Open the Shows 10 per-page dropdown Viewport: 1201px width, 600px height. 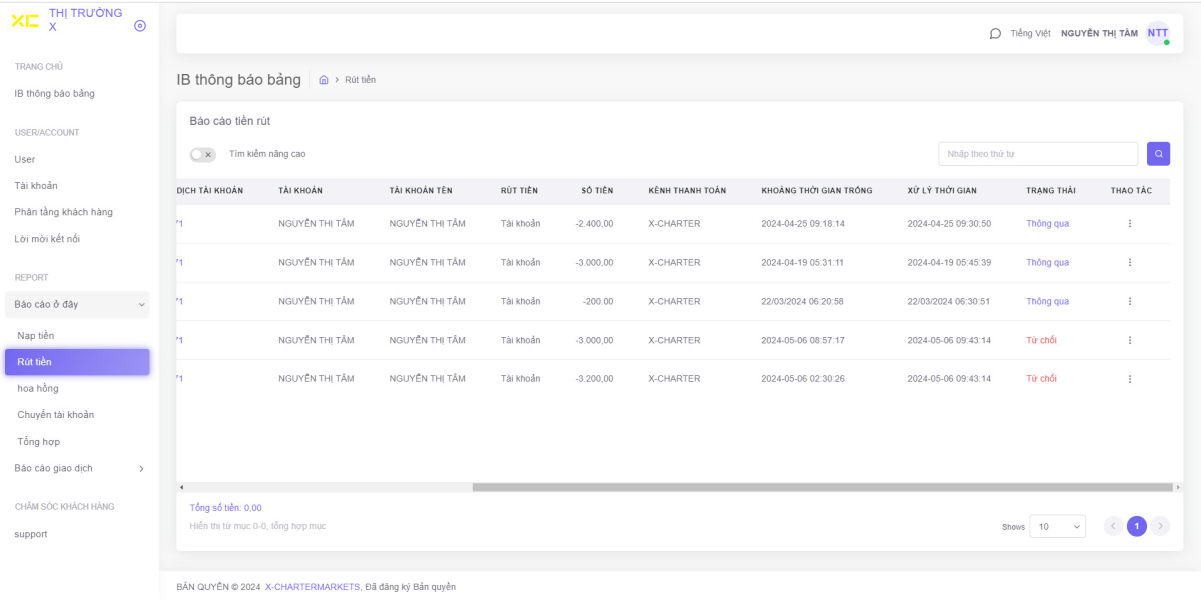pos(1057,526)
